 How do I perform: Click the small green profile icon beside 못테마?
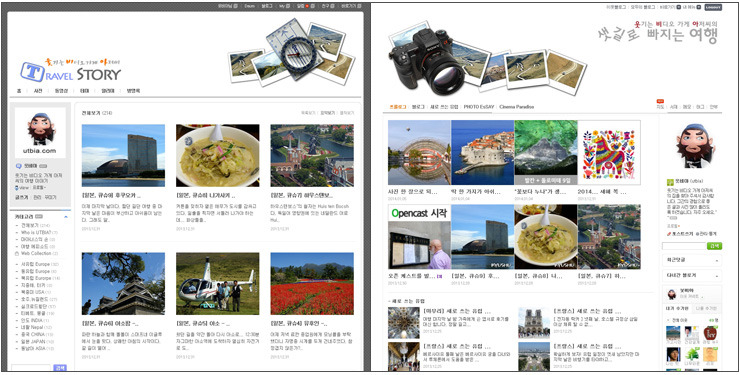(669, 182)
